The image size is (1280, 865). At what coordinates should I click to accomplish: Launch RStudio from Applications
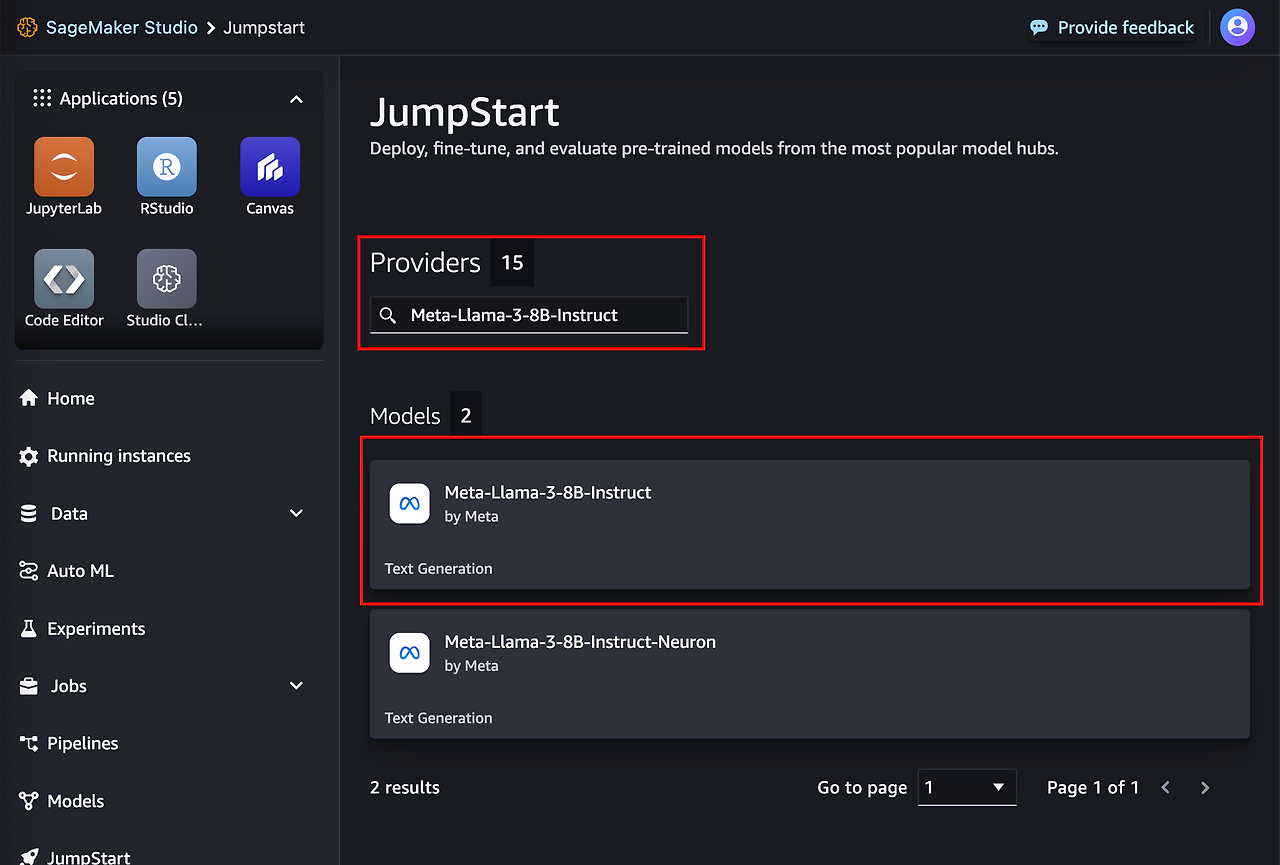point(167,167)
